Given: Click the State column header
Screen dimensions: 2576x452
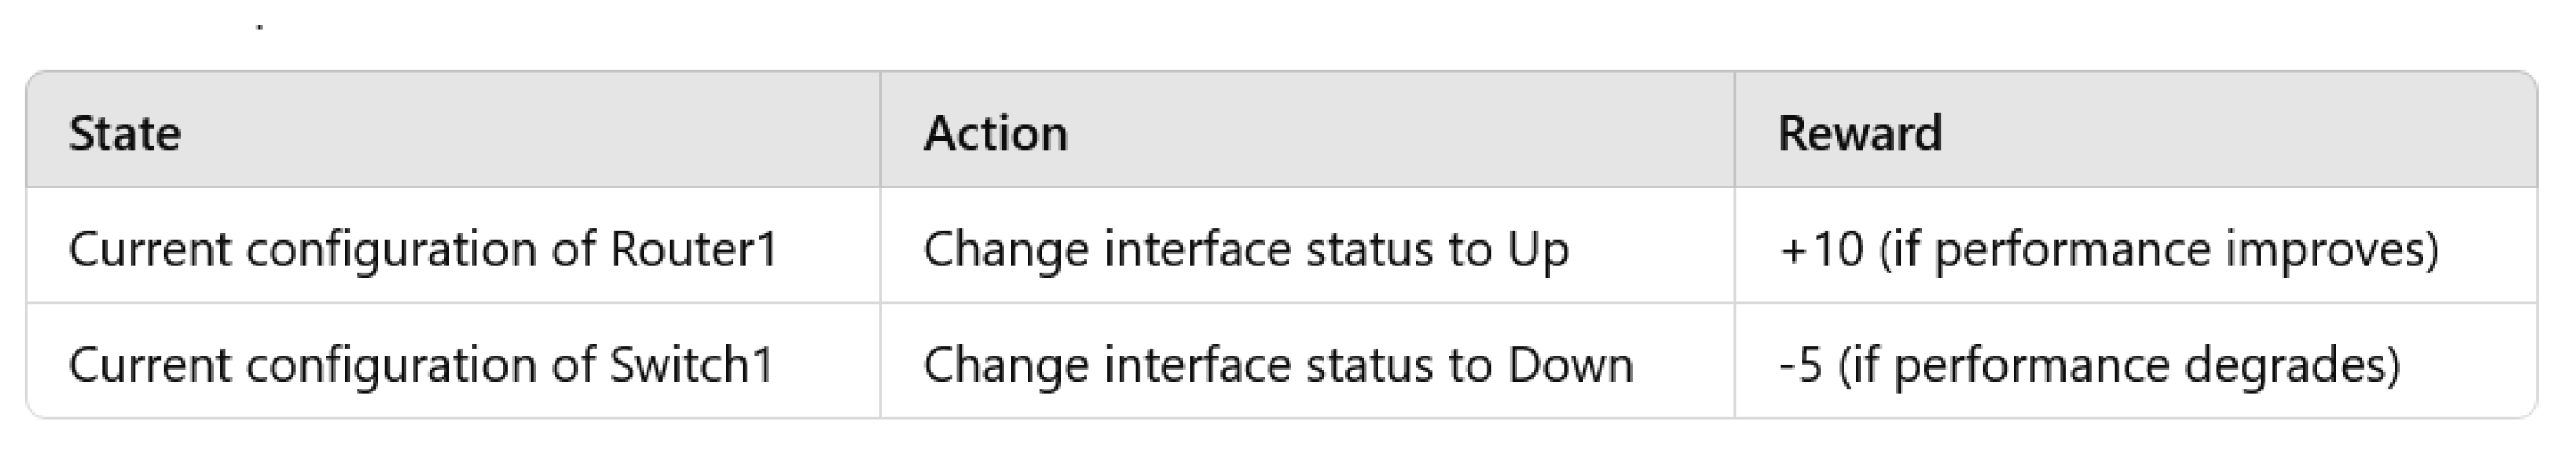Looking at the screenshot, I should 124,134.
